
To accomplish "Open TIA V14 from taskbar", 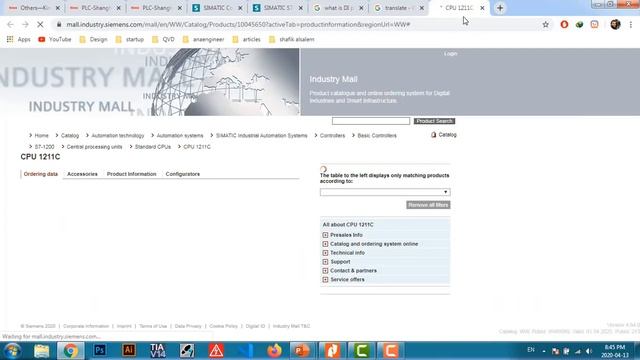I will (158, 351).
